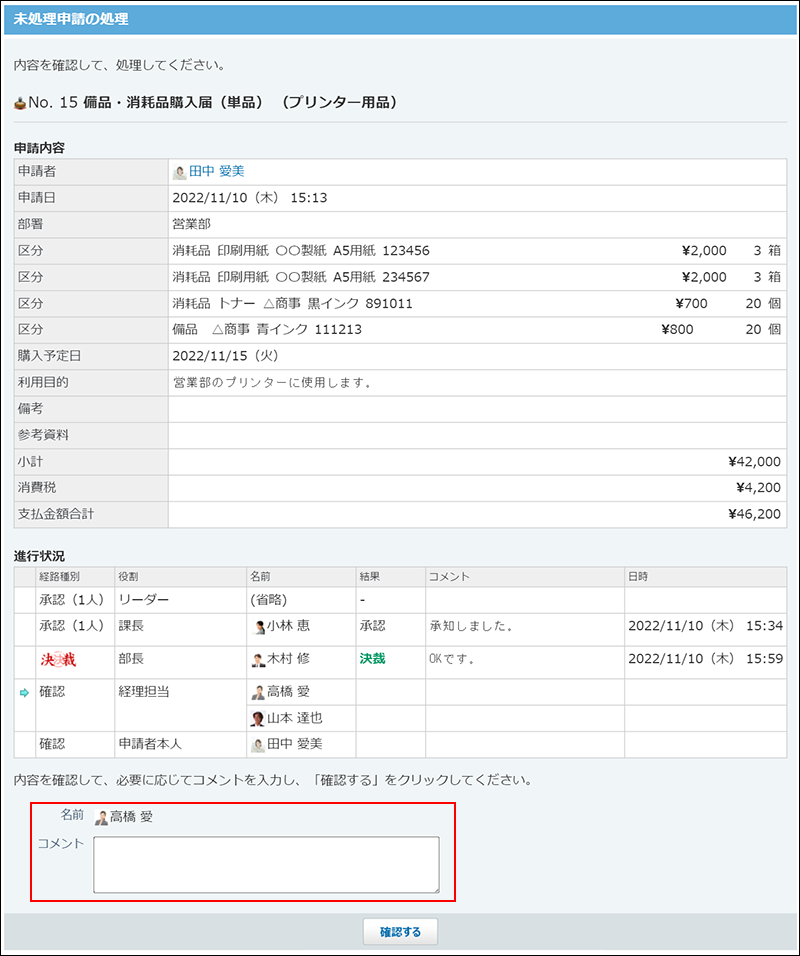
Task: Click item row 青インク 111213
Action: [x=477, y=329]
